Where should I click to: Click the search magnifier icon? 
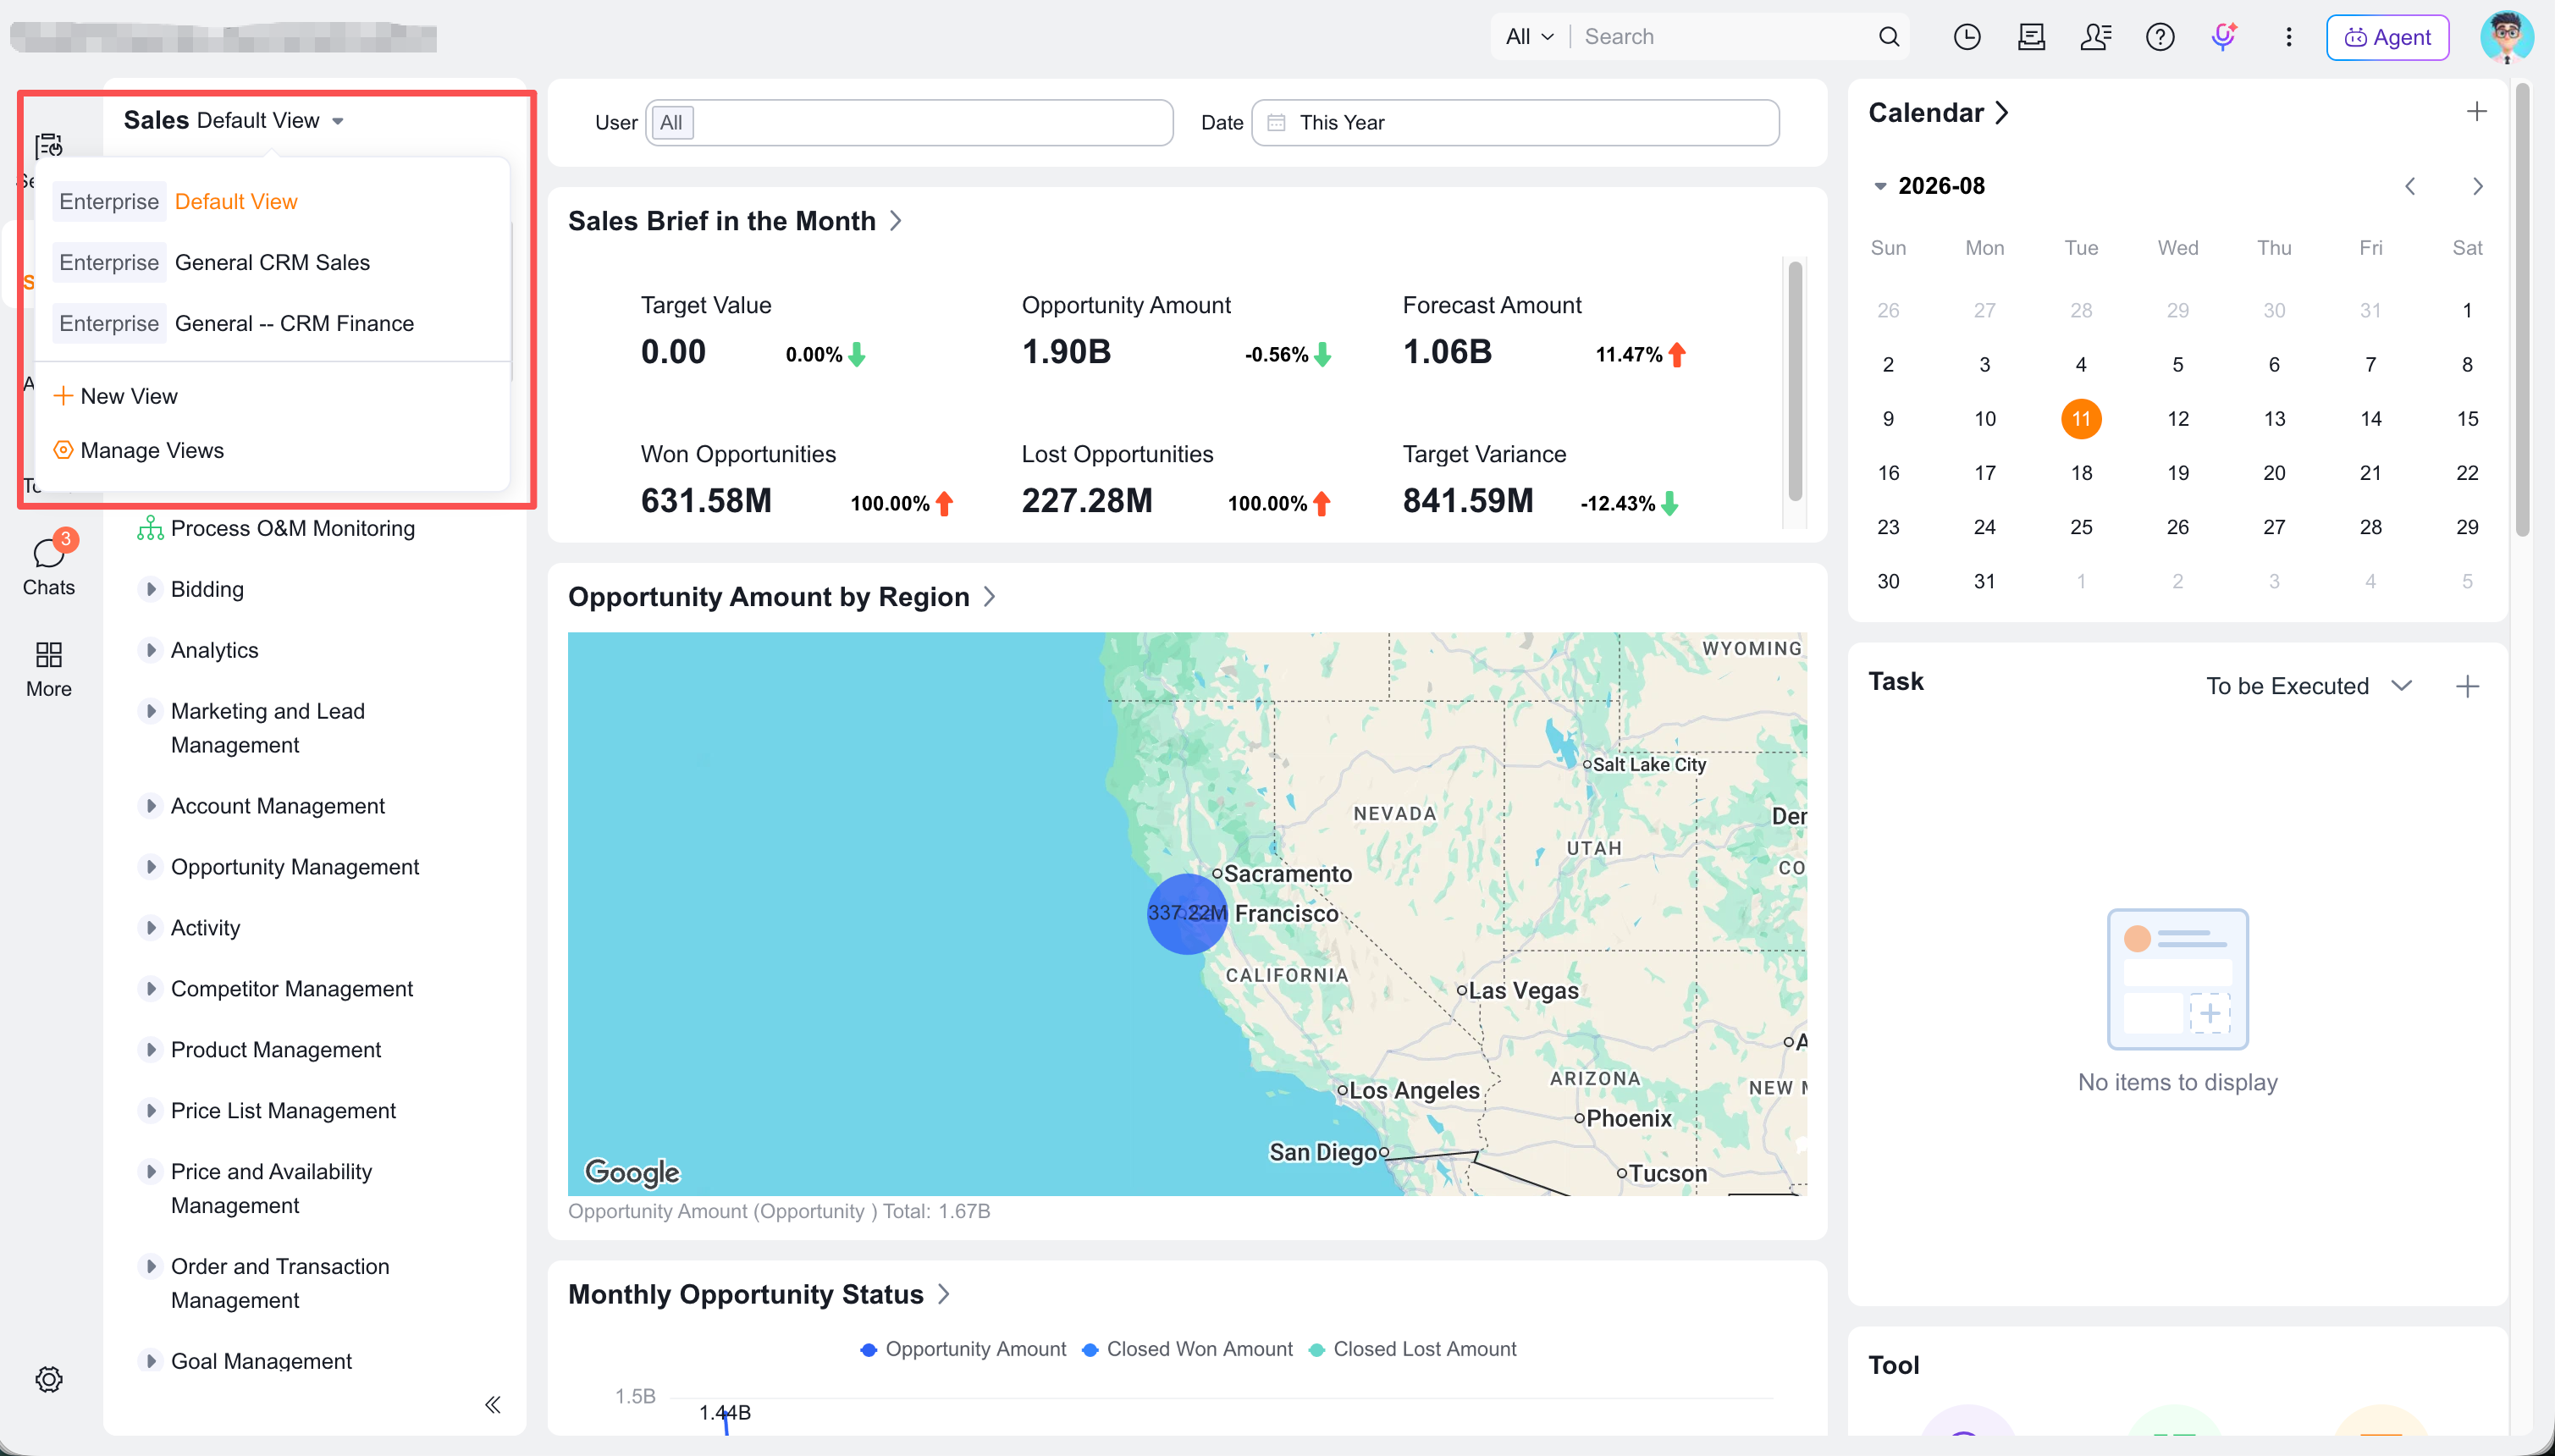(1888, 37)
